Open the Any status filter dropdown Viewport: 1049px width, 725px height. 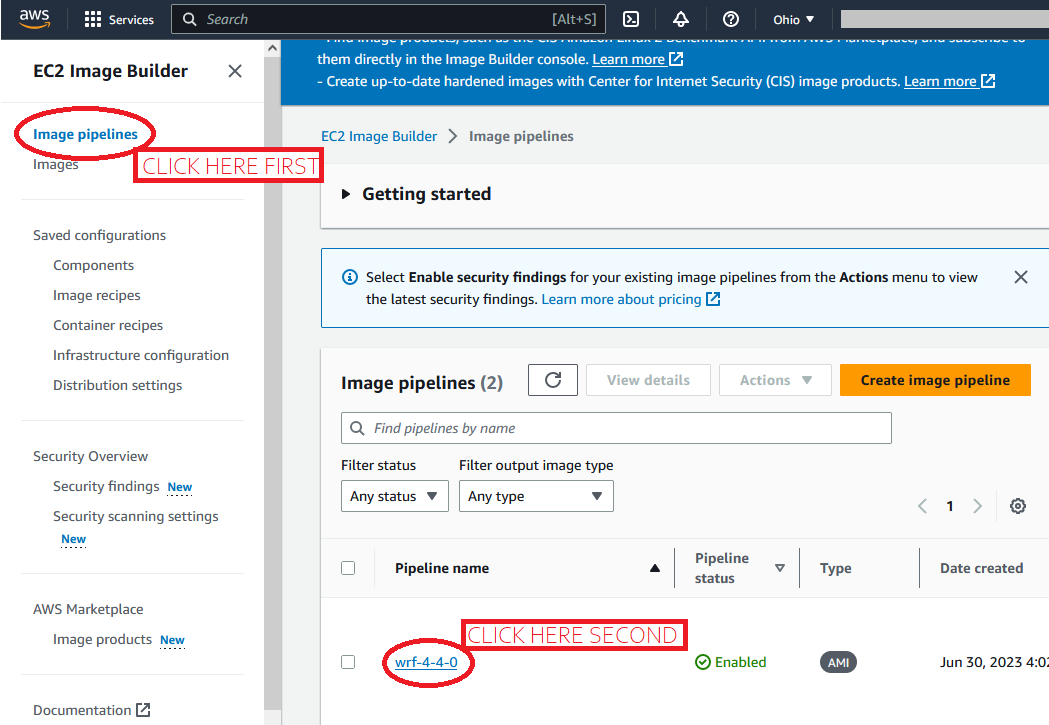(x=395, y=496)
